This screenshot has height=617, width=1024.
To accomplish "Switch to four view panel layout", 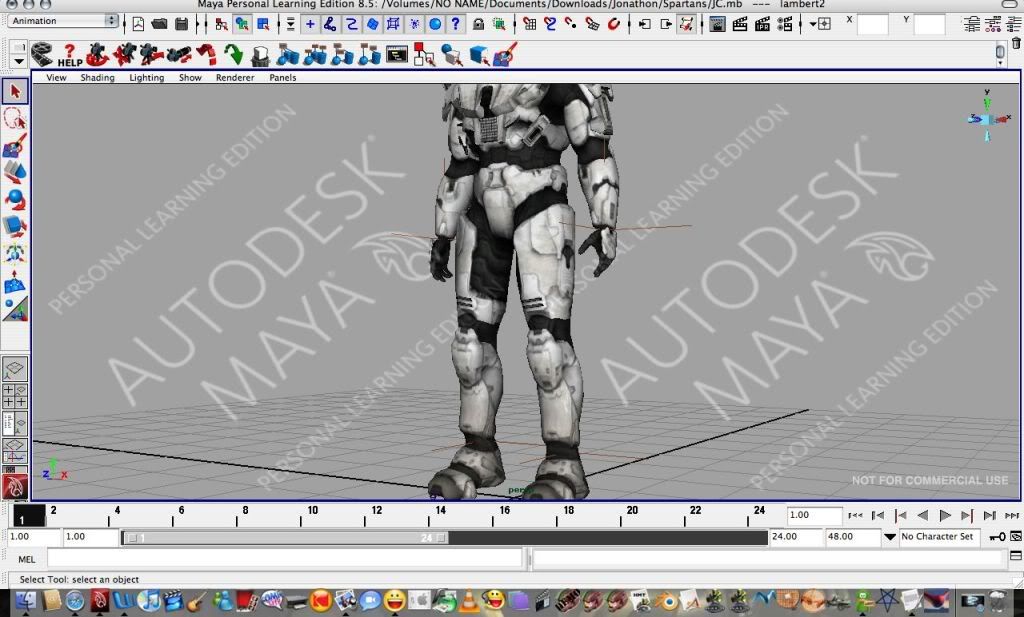I will [14, 396].
